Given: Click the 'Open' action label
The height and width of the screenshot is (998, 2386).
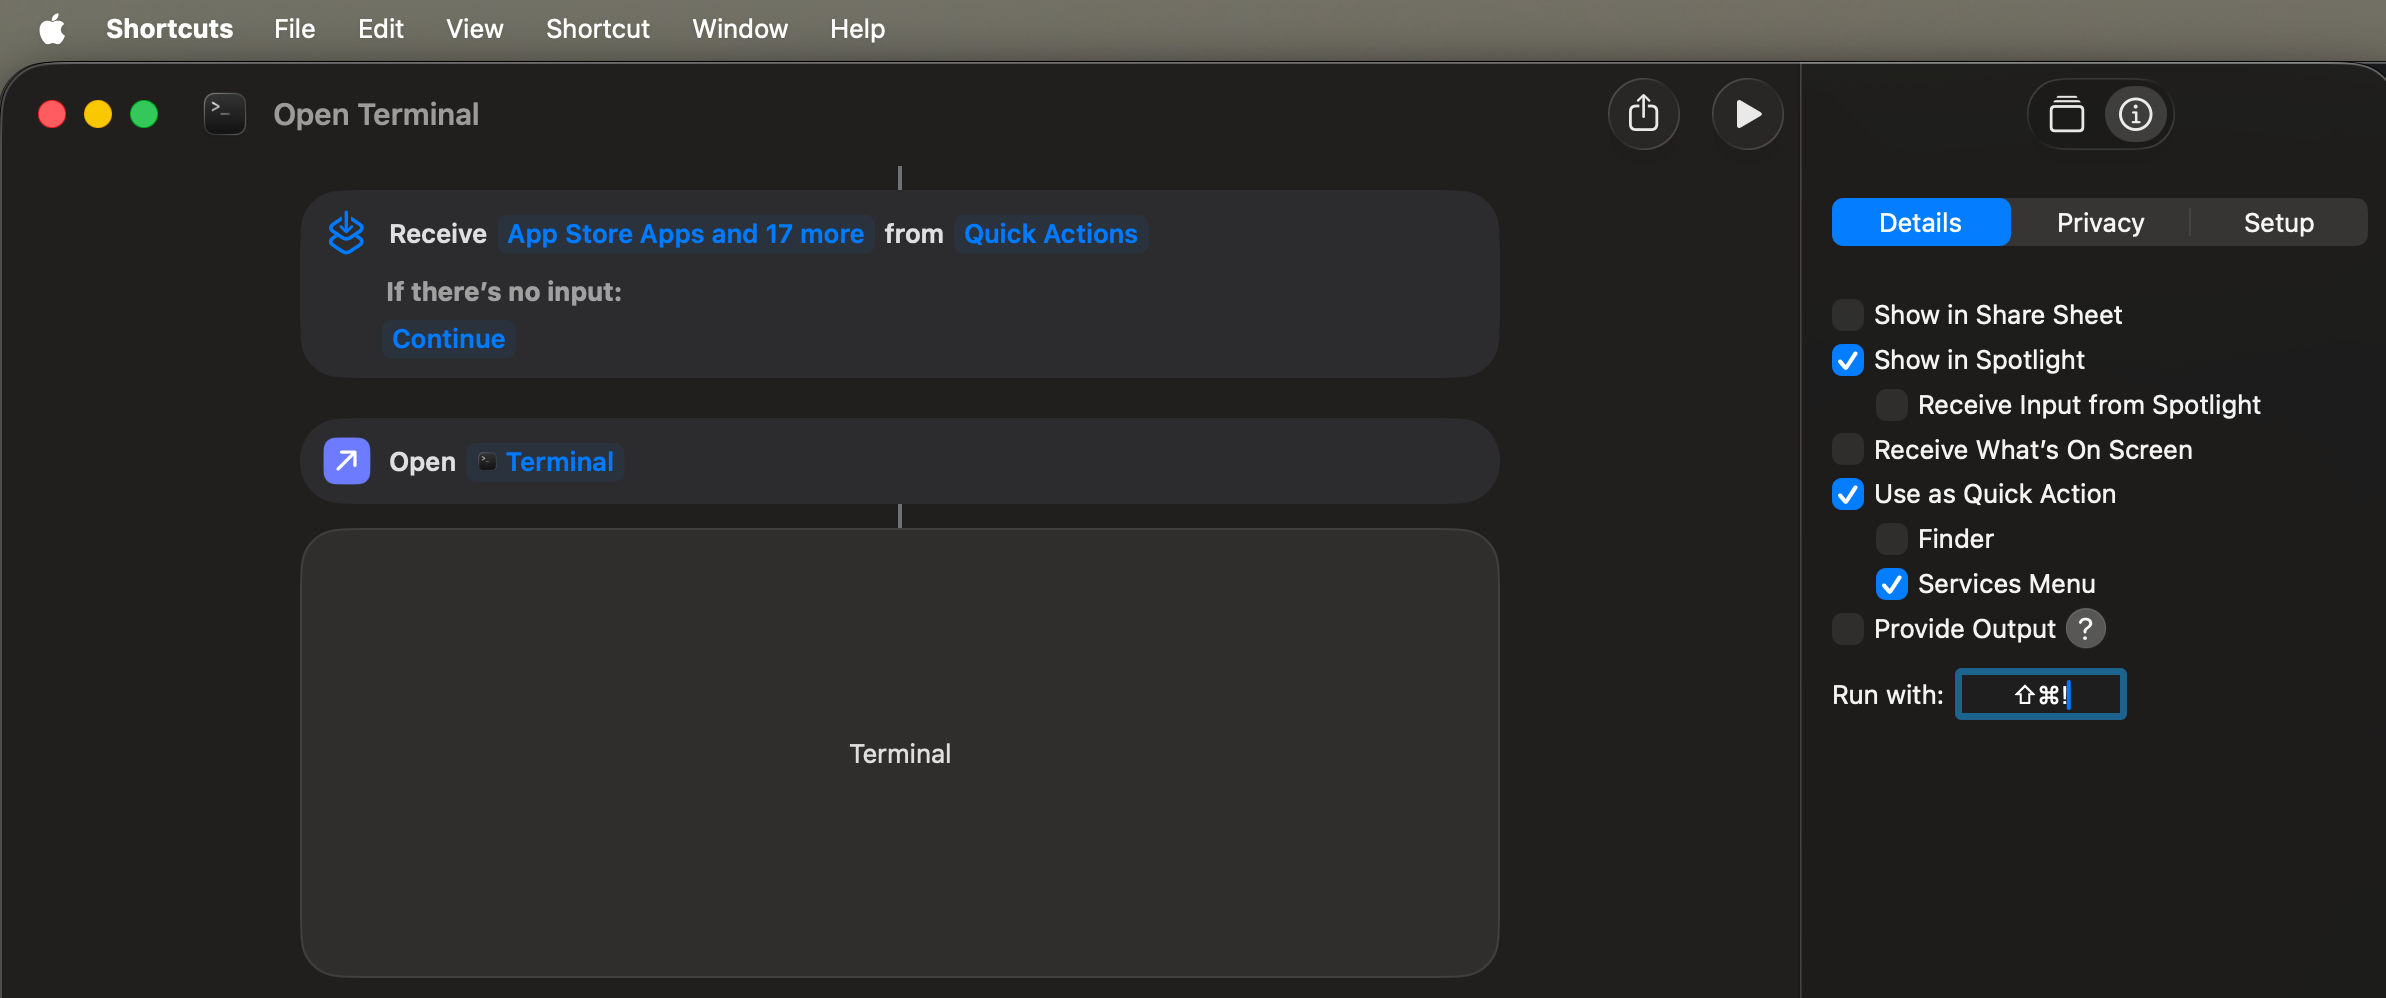Looking at the screenshot, I should pyautogui.click(x=422, y=462).
